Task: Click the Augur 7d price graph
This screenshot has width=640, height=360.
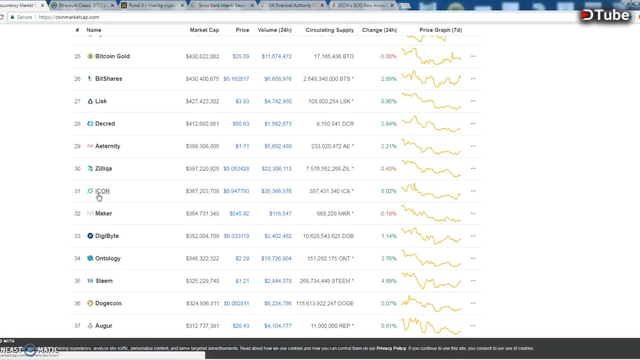Action: [431, 326]
